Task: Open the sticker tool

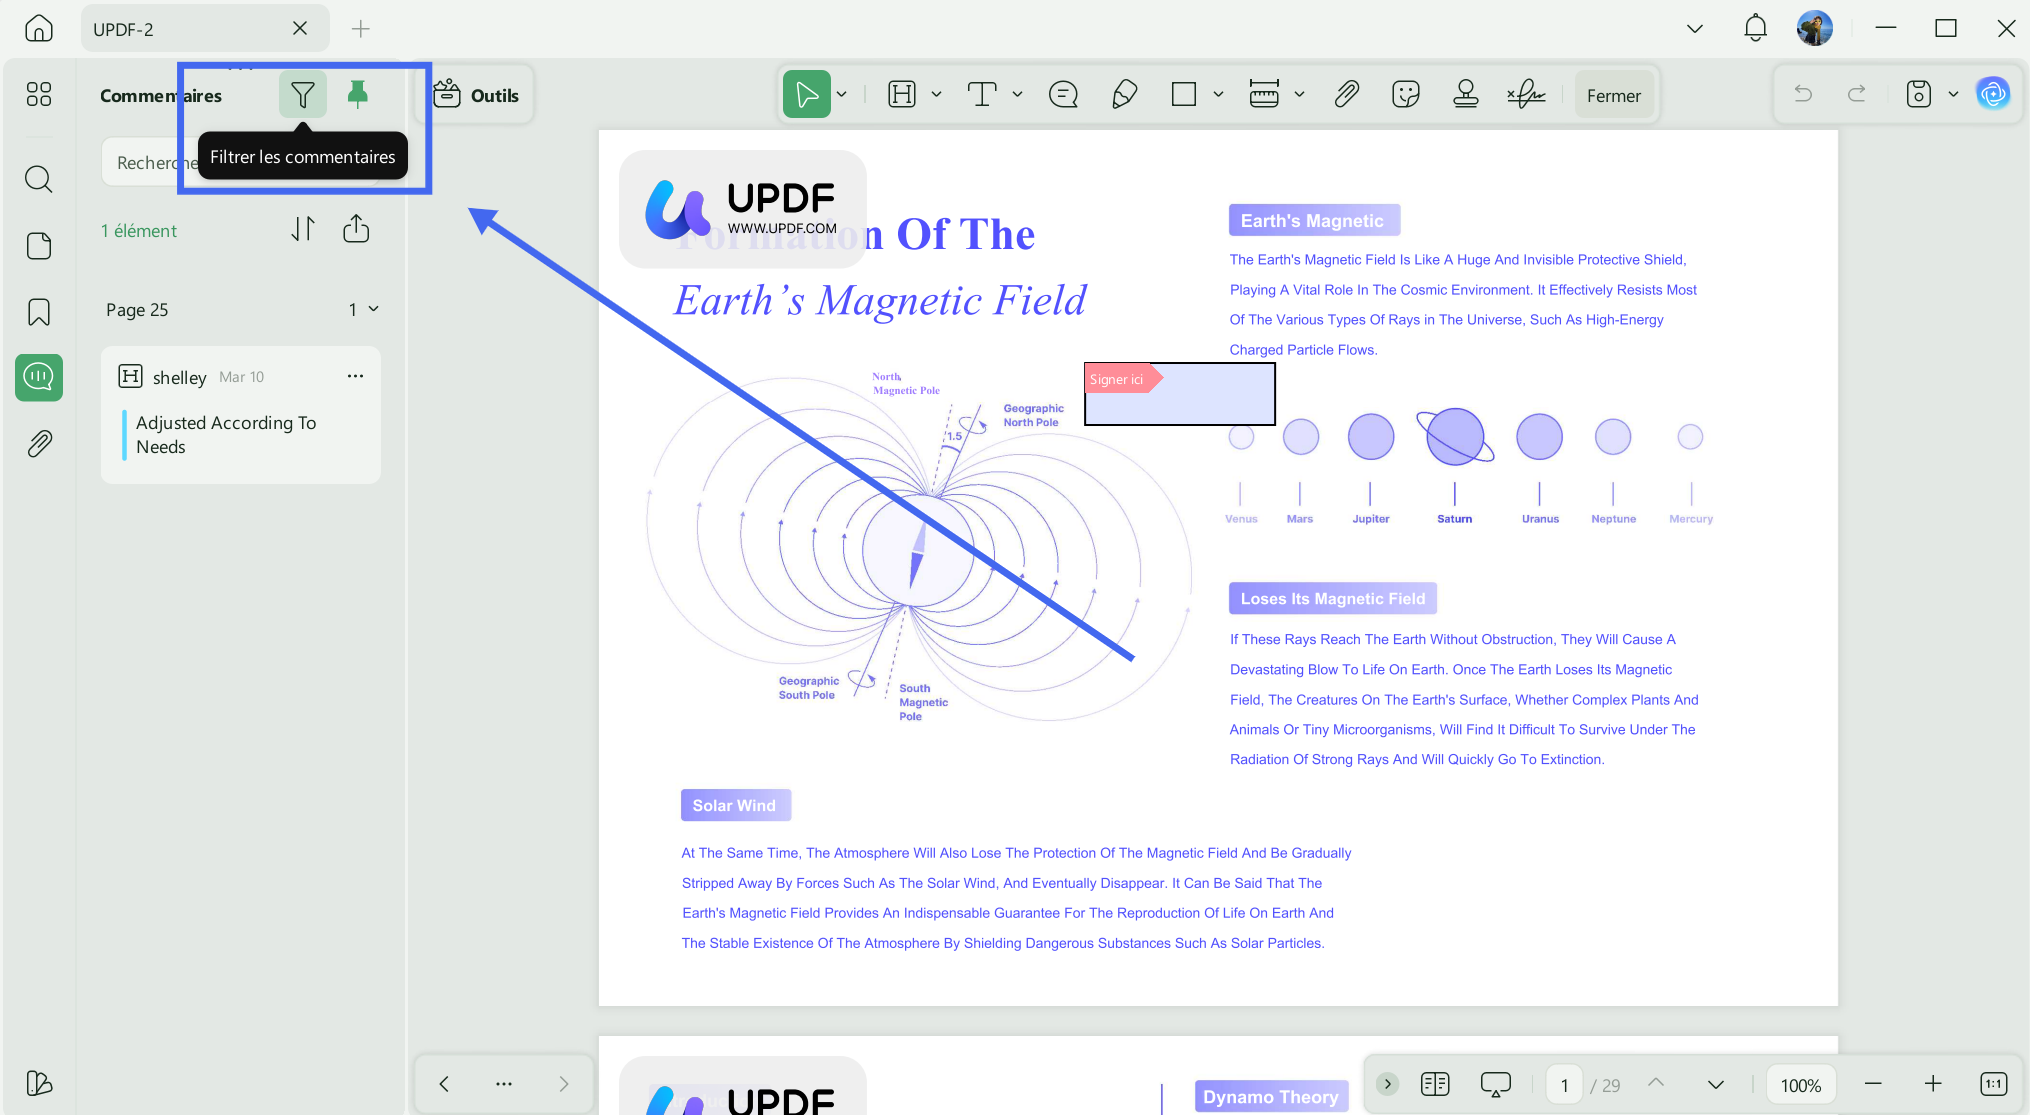Action: click(x=1406, y=95)
